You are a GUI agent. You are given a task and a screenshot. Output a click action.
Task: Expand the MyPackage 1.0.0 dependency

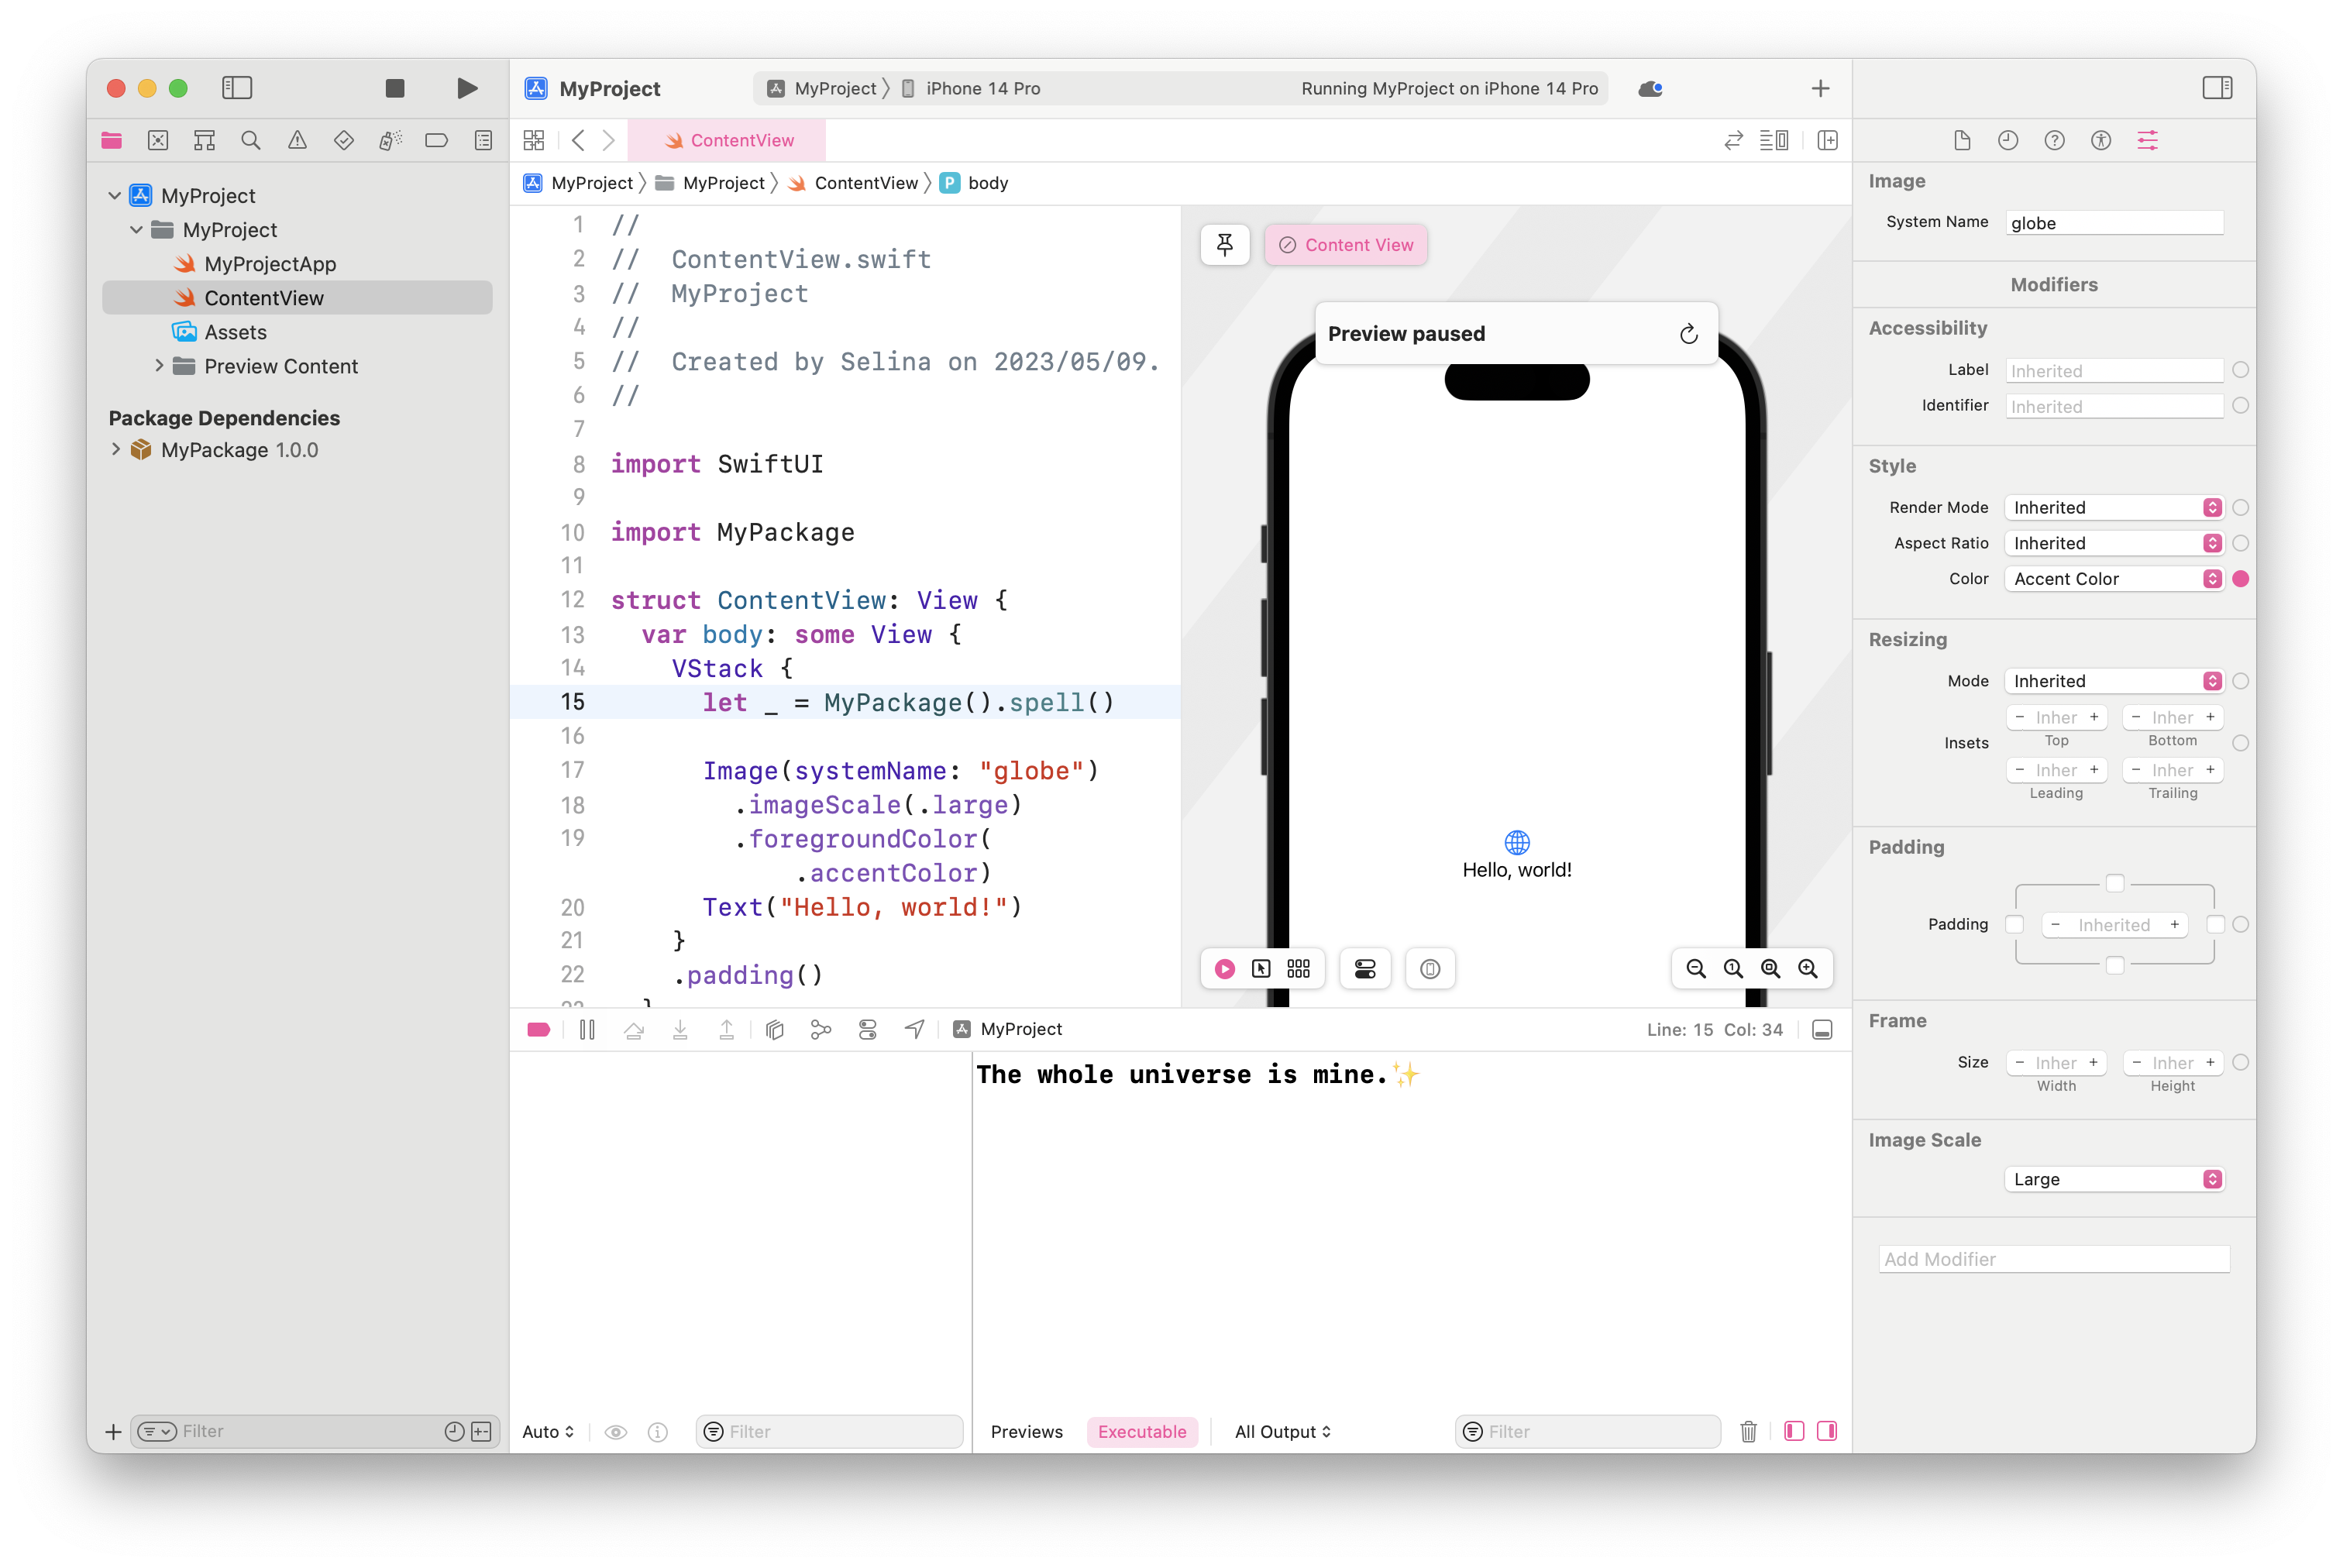coord(116,450)
